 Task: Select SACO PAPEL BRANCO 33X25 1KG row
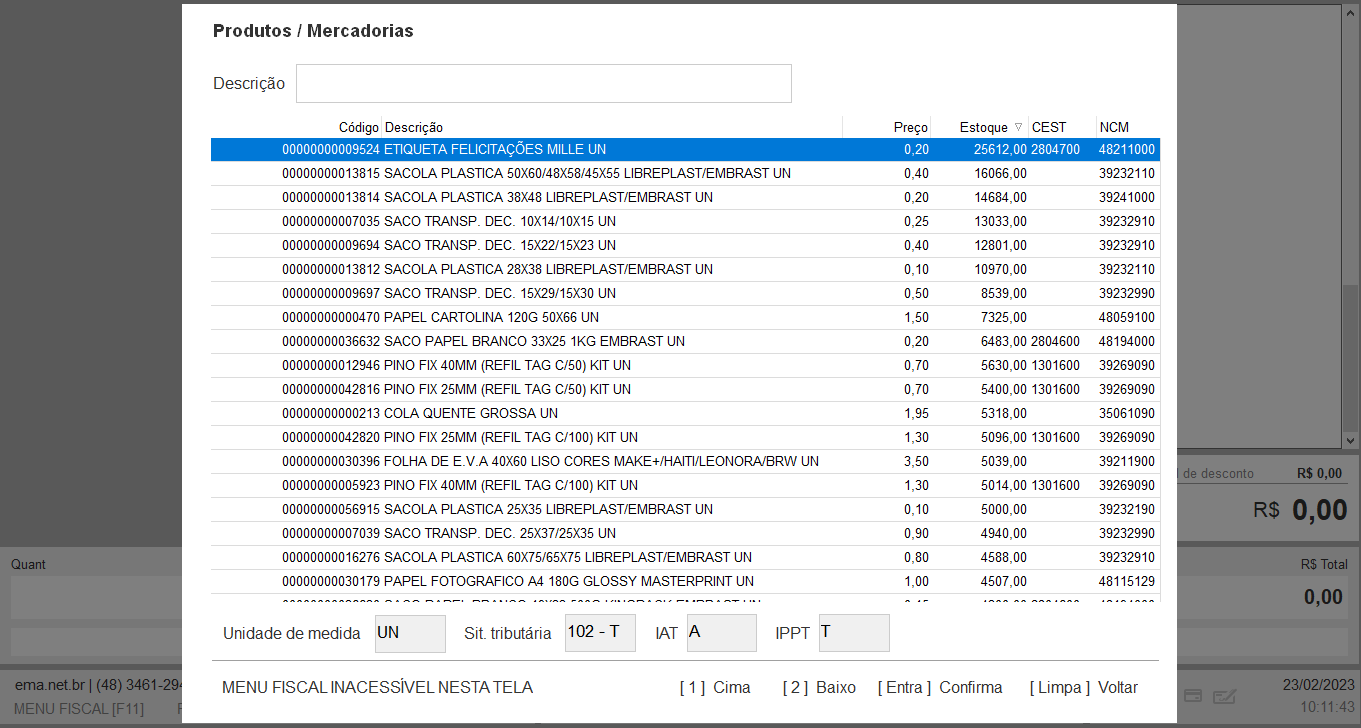(x=685, y=341)
